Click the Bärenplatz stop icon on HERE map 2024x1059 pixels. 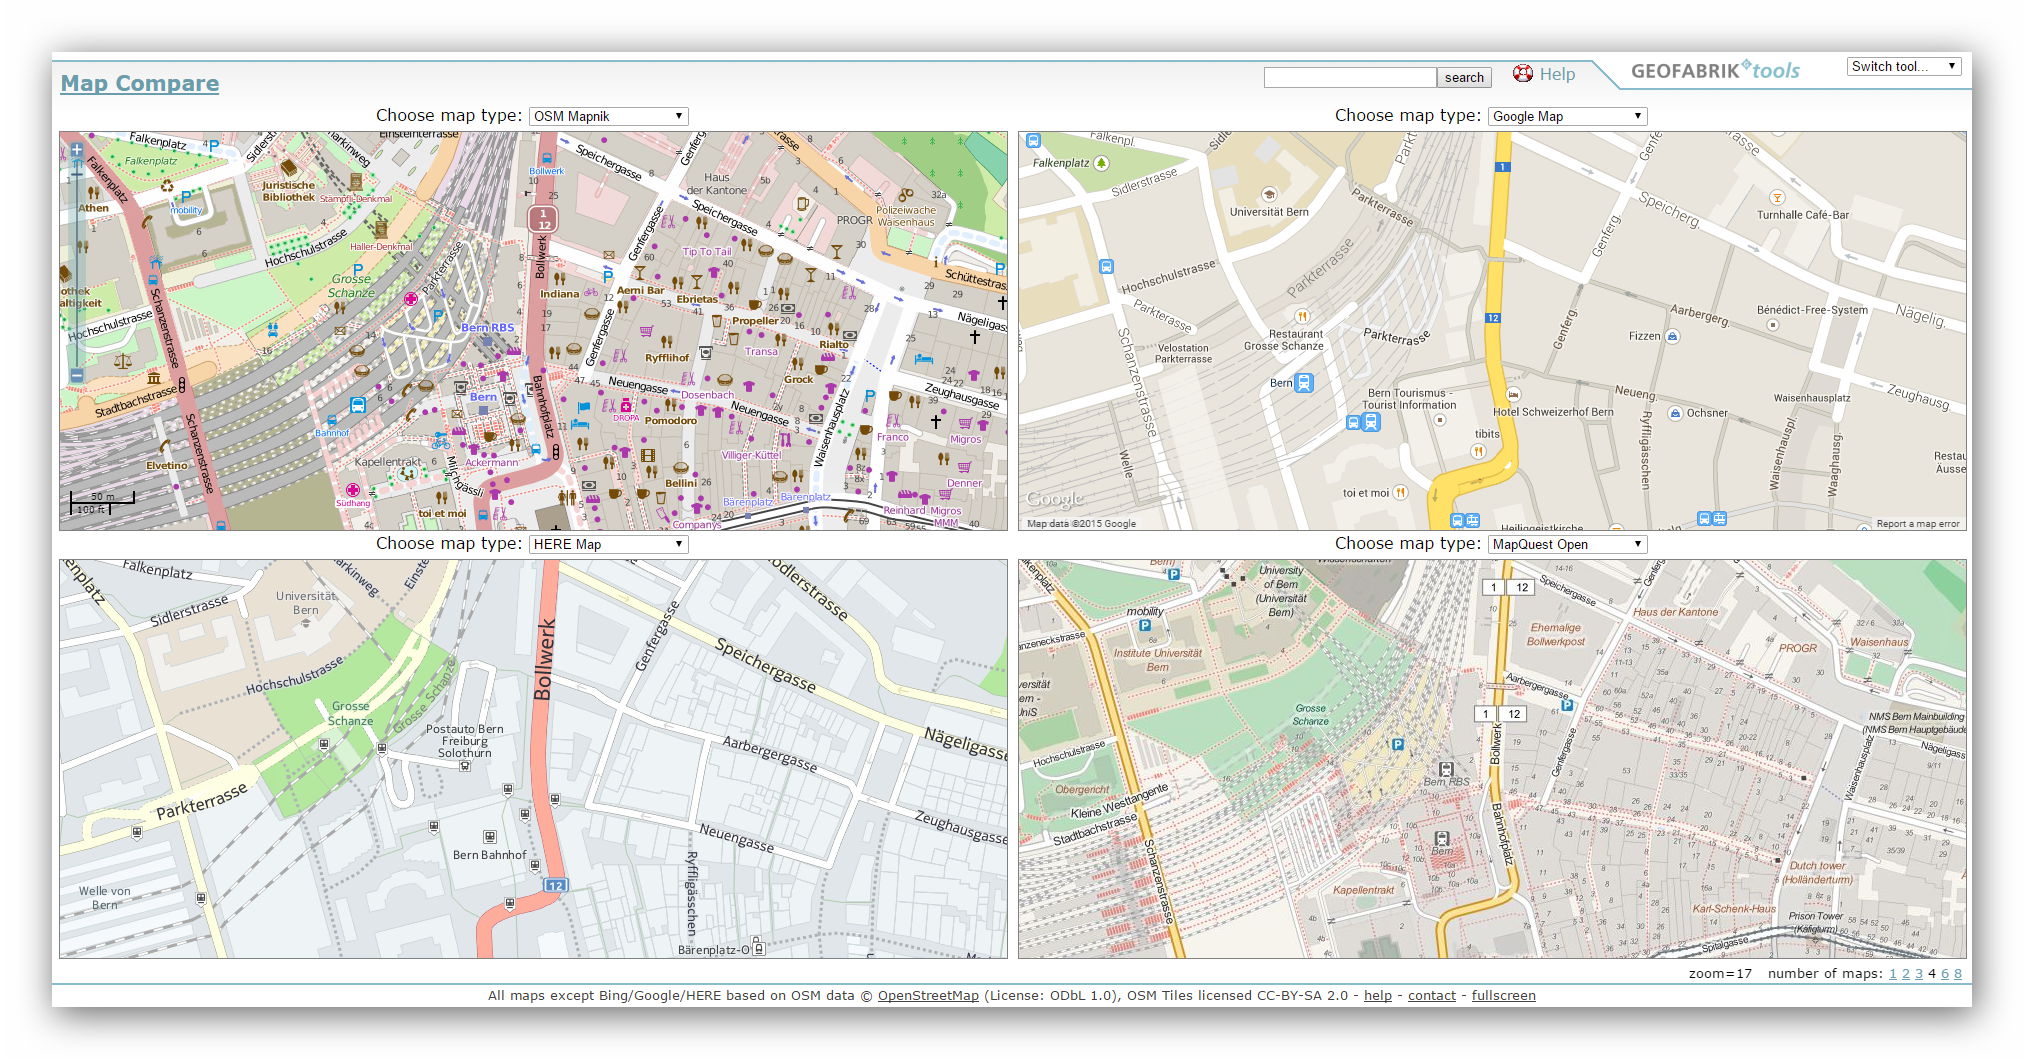(x=759, y=948)
